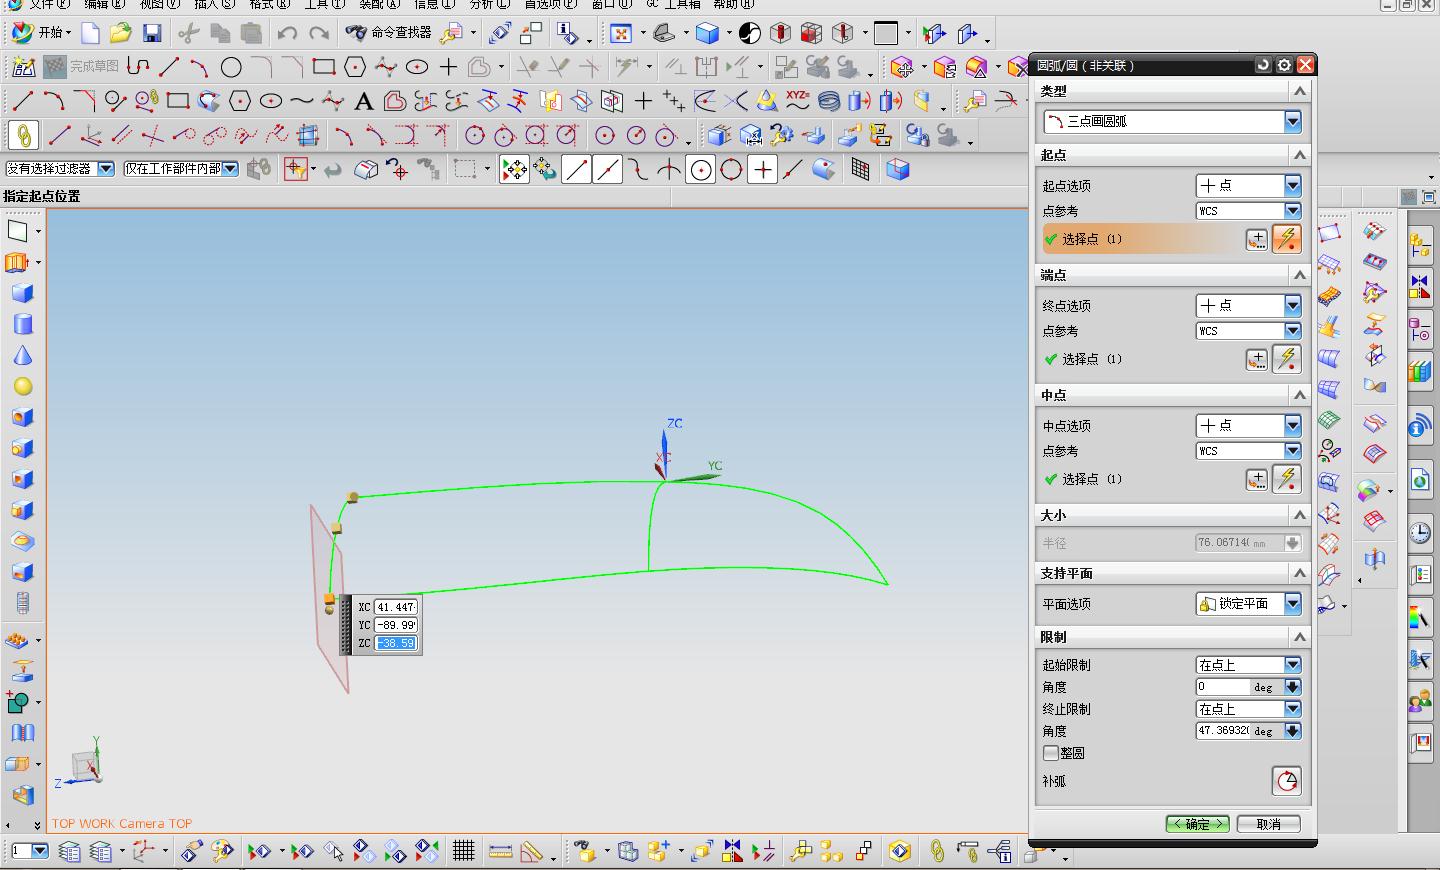
Task: Click the lightning inferred point icon under 端点
Action: click(1287, 359)
